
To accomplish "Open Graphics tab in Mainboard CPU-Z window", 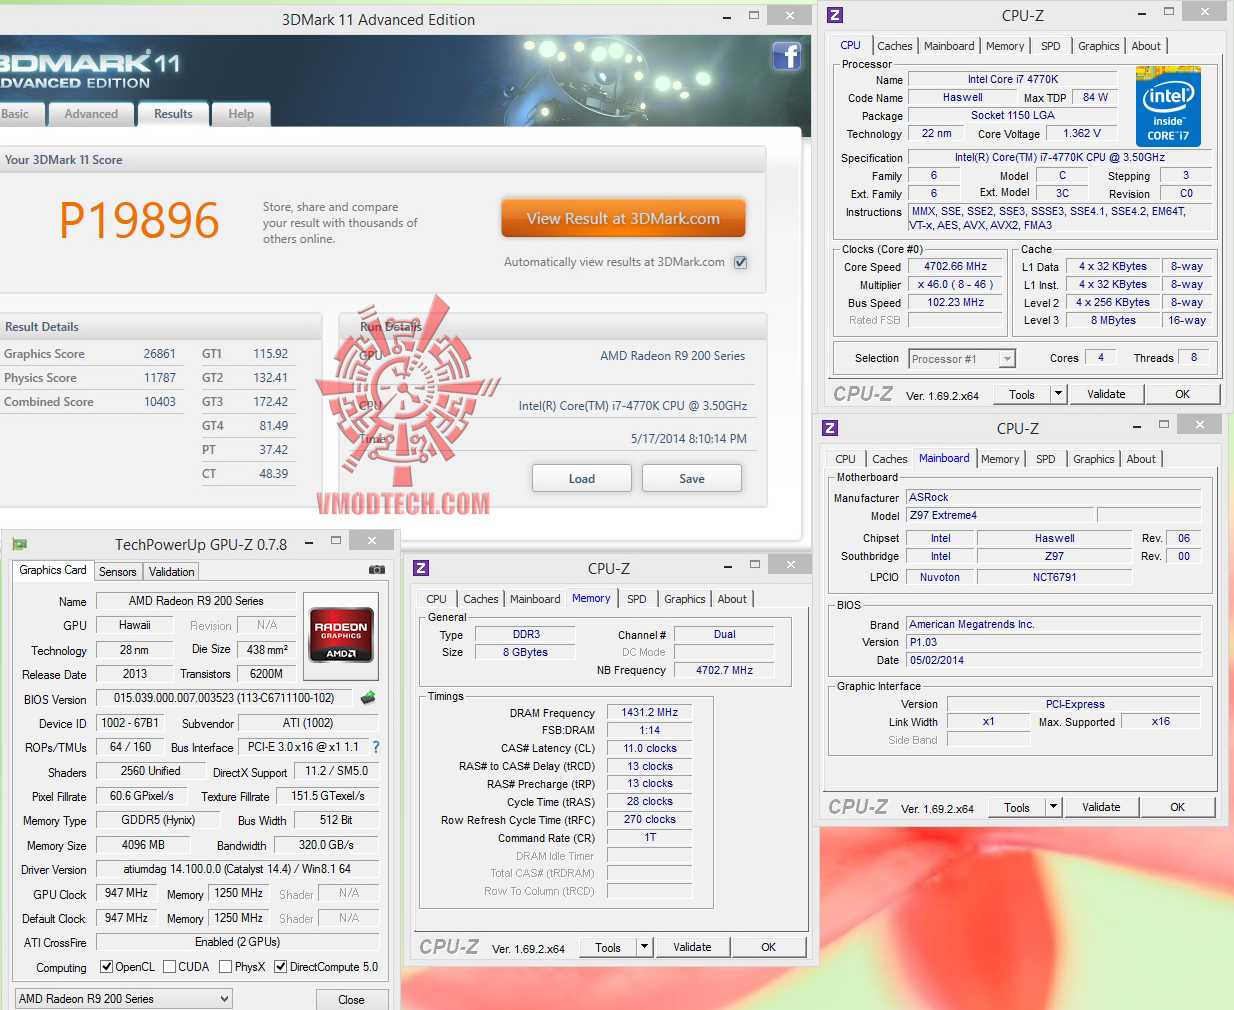I will tap(1094, 459).
